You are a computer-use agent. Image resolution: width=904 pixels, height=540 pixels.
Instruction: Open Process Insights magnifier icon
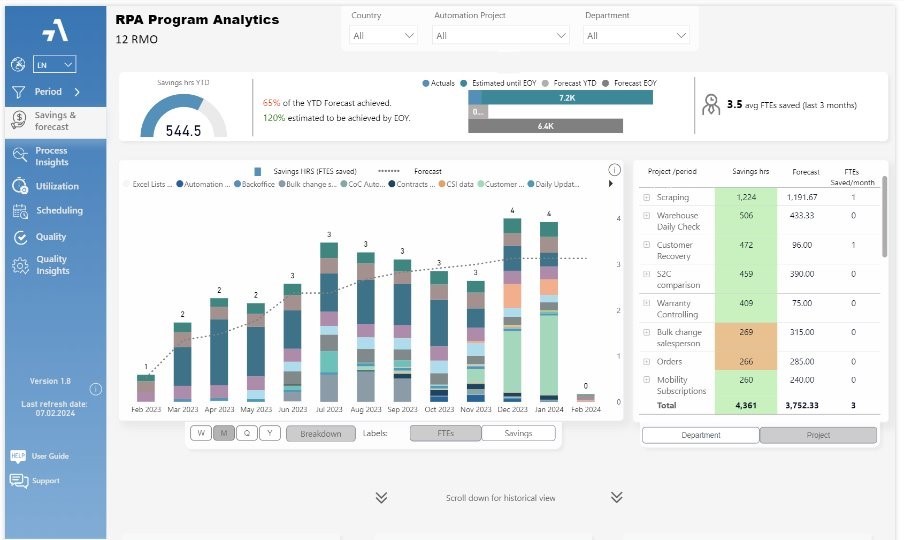[x=20, y=154]
